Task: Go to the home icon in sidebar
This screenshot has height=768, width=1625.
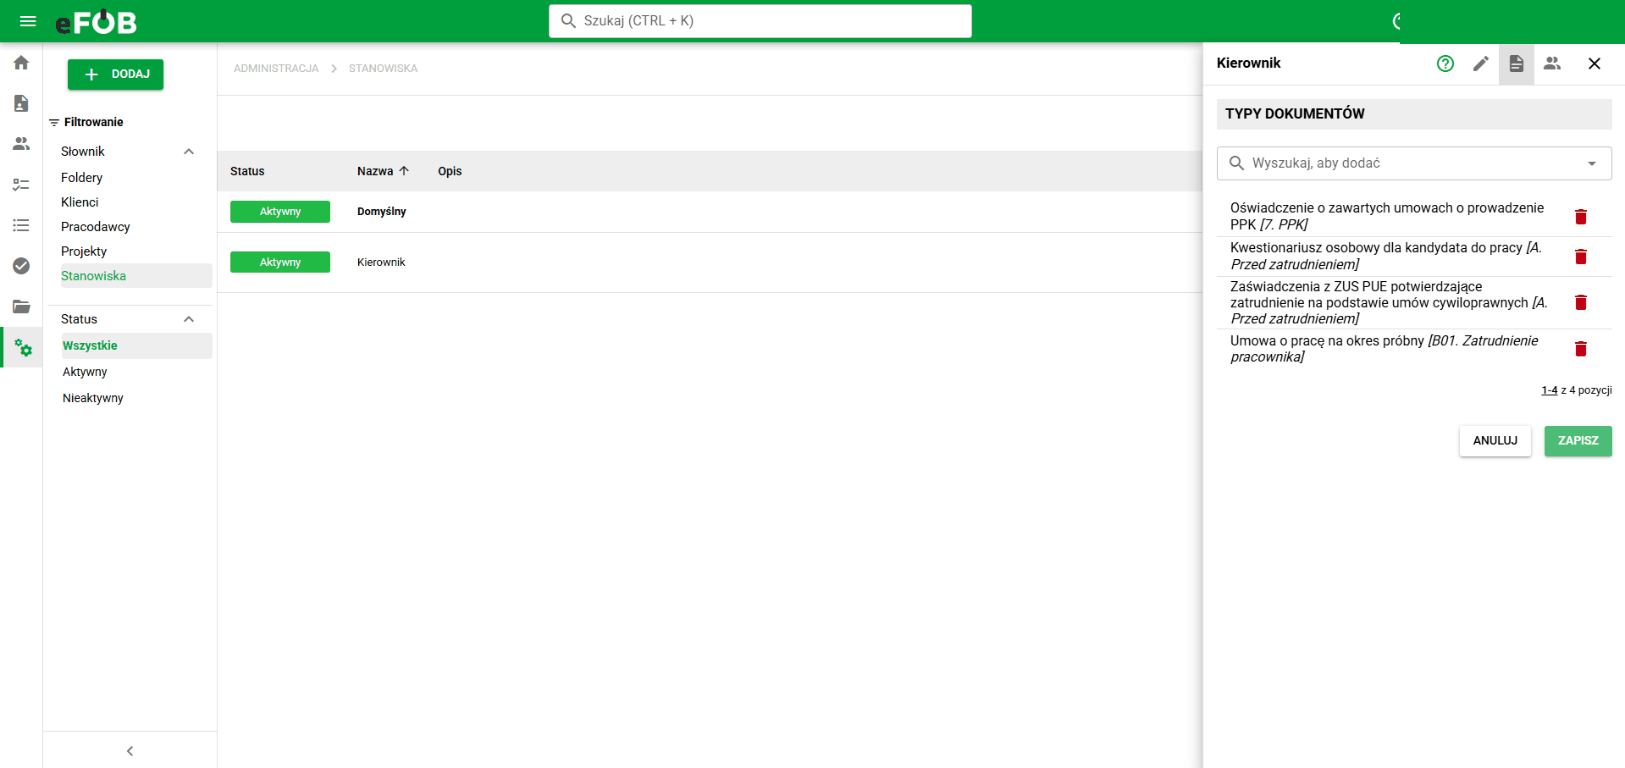Action: pyautogui.click(x=21, y=63)
